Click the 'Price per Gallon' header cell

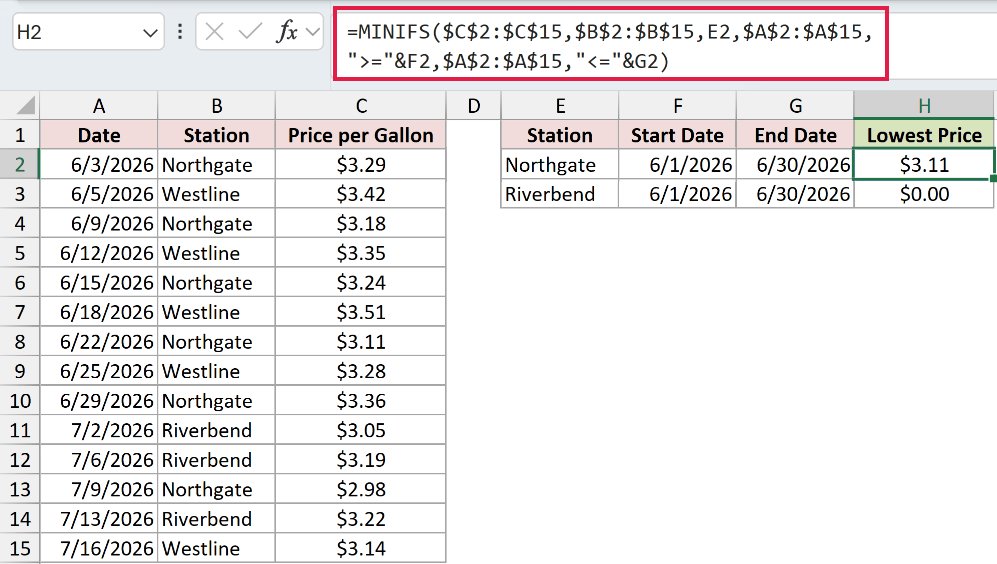click(361, 135)
